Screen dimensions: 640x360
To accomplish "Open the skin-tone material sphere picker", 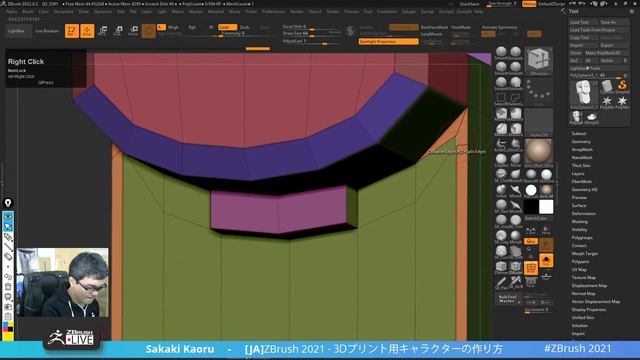I will pyautogui.click(x=538, y=153).
